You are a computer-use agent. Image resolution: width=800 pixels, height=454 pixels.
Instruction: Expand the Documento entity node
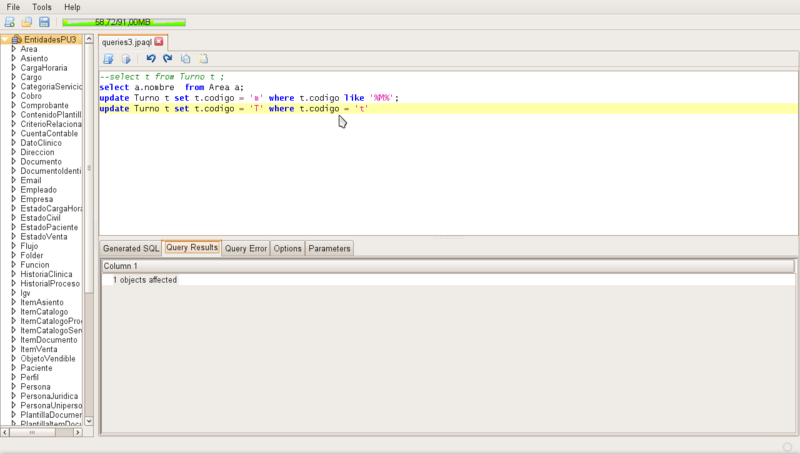tap(14, 161)
